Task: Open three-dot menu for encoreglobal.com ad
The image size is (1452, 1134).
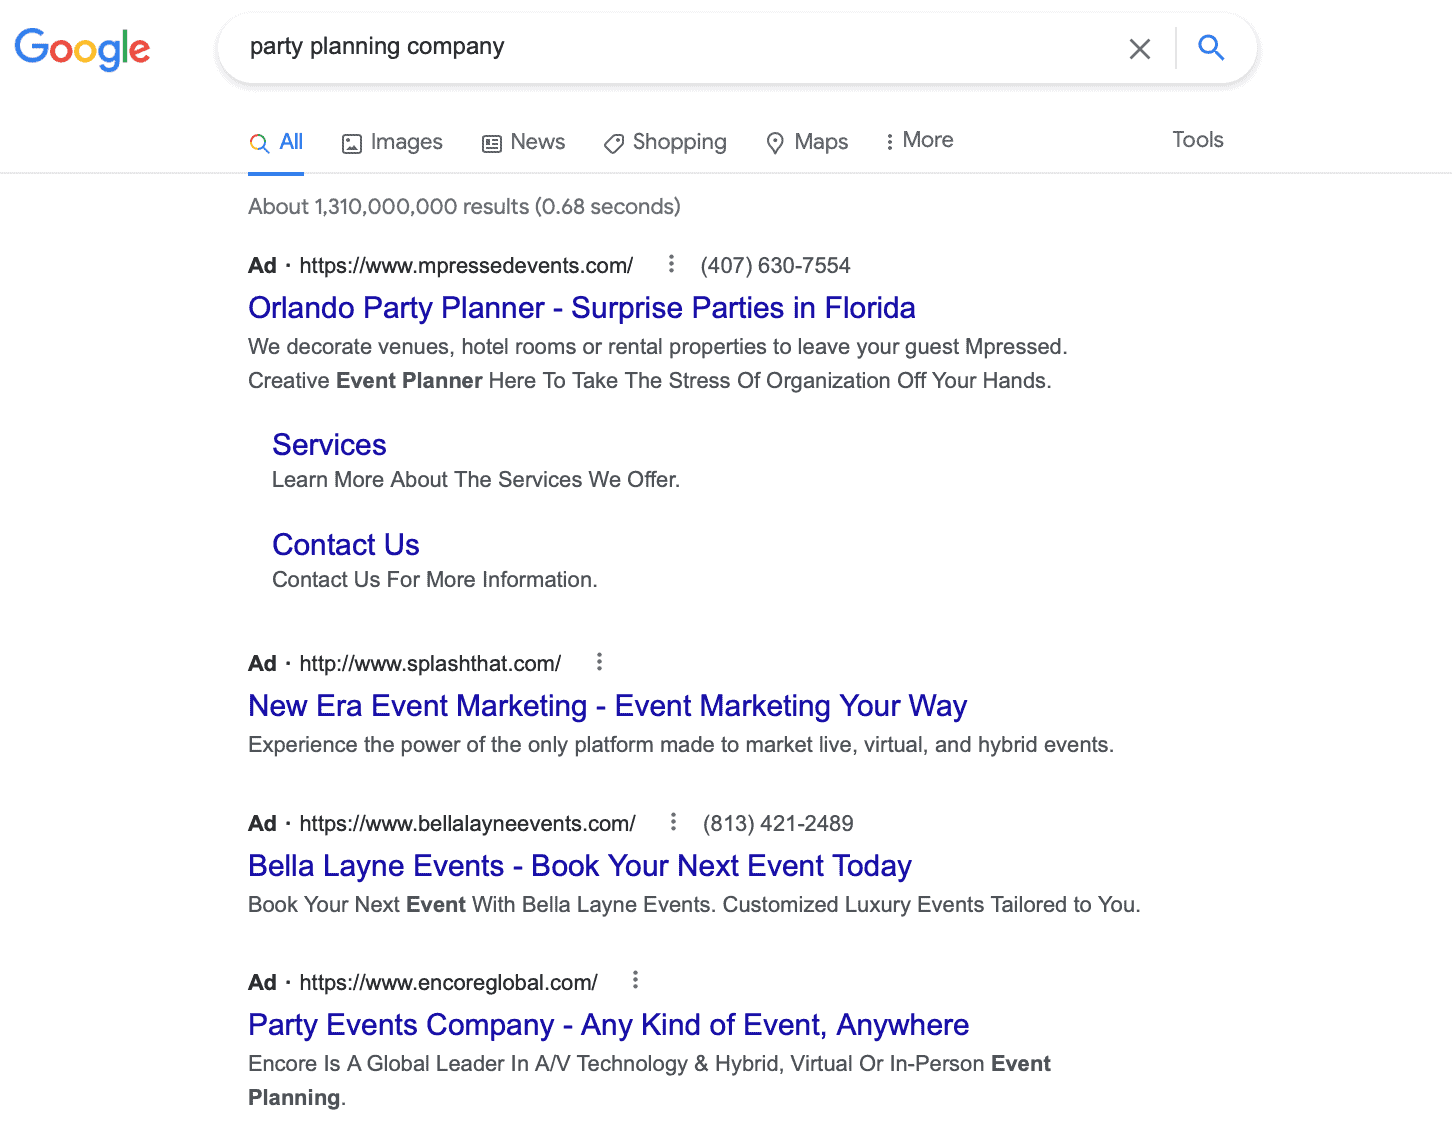Action: pyautogui.click(x=635, y=980)
